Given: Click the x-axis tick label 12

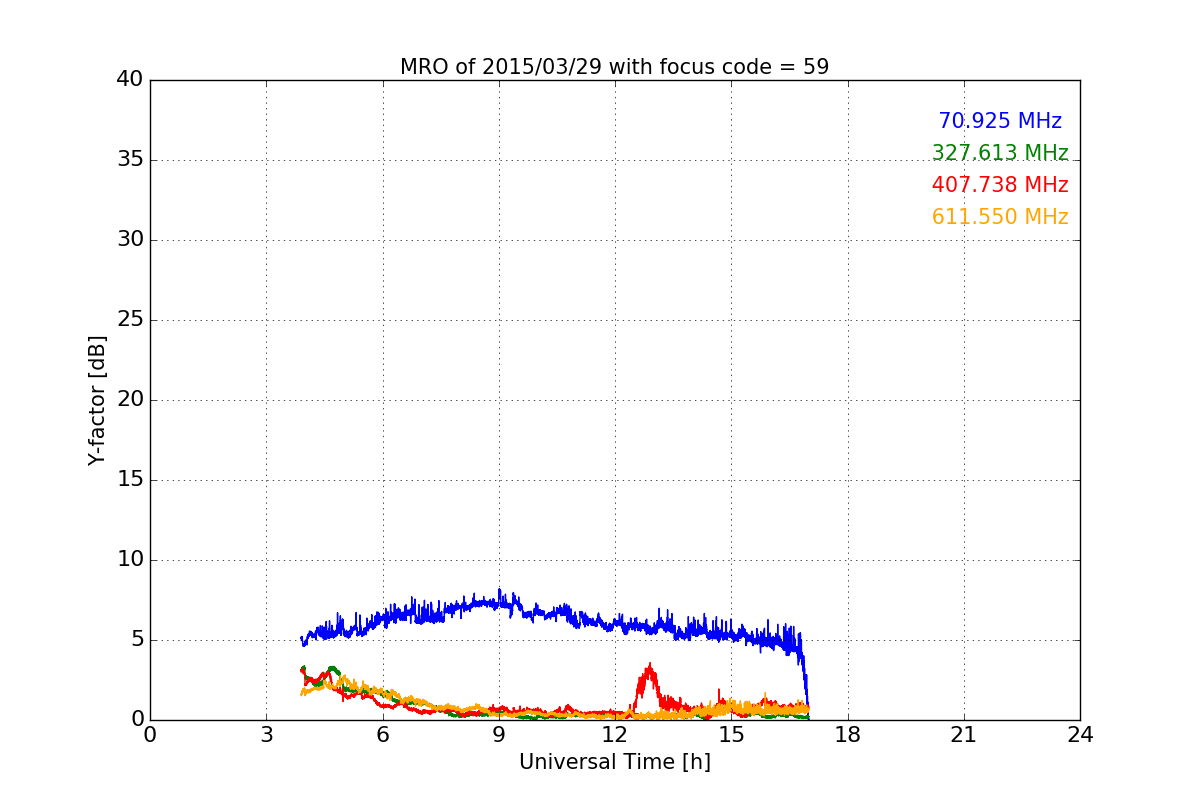Looking at the screenshot, I should pyautogui.click(x=615, y=735).
